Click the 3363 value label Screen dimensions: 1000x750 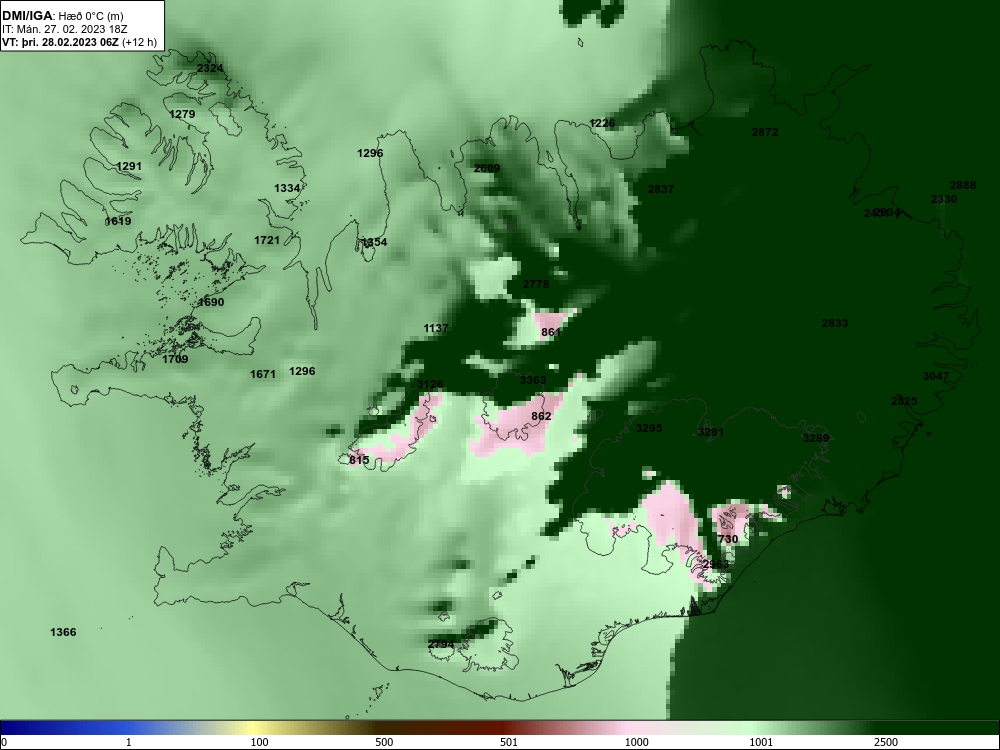pos(533,380)
